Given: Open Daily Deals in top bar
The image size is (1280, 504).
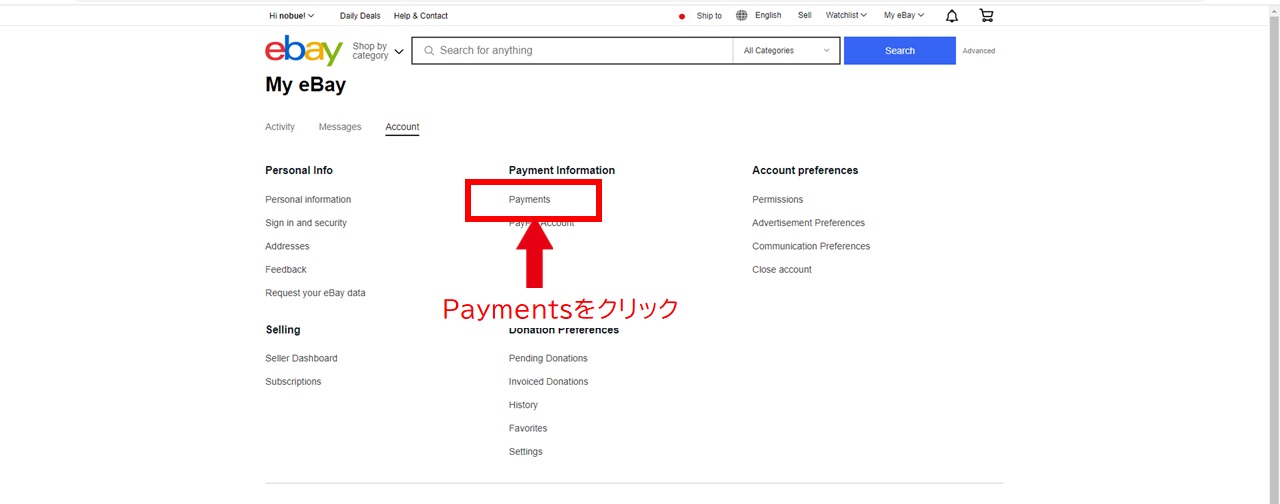Looking at the screenshot, I should pos(360,16).
